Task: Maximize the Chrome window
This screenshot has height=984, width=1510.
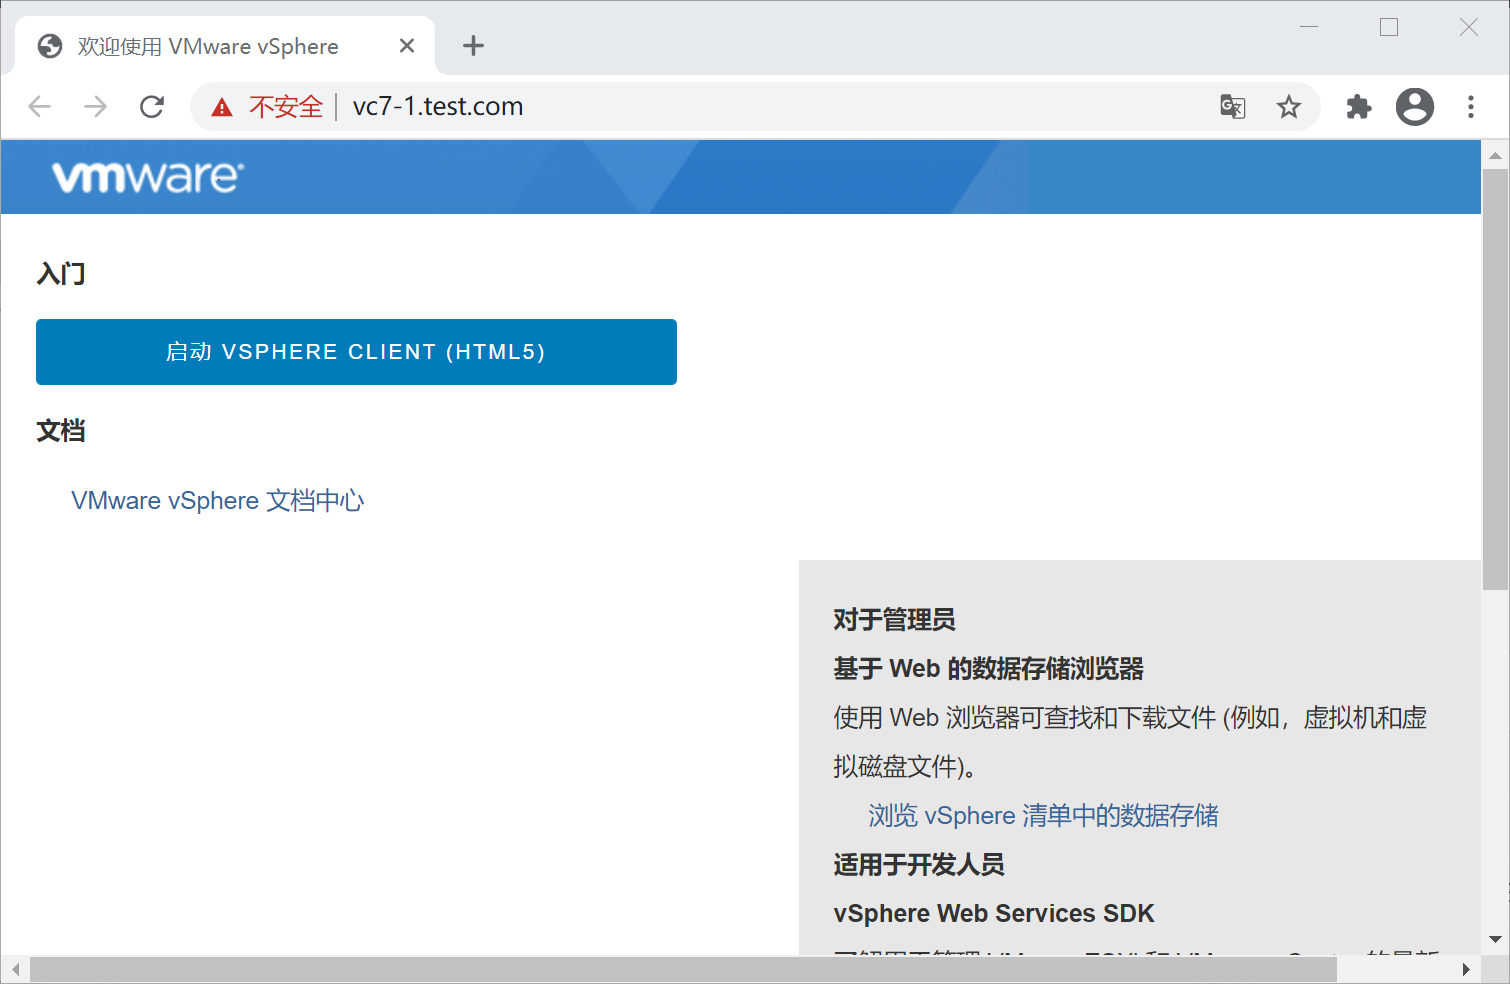Action: [1389, 27]
